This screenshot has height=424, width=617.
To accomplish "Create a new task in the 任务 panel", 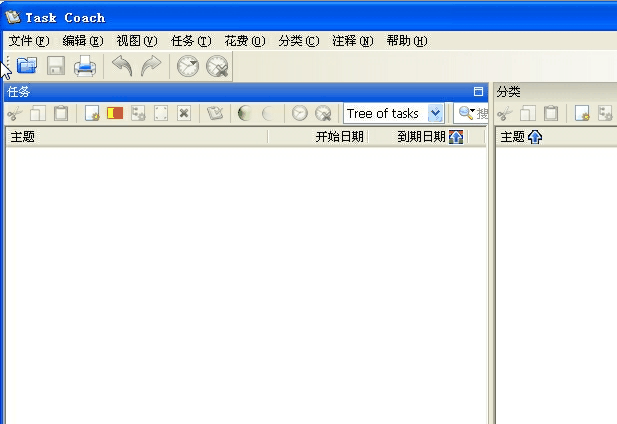I will point(92,114).
